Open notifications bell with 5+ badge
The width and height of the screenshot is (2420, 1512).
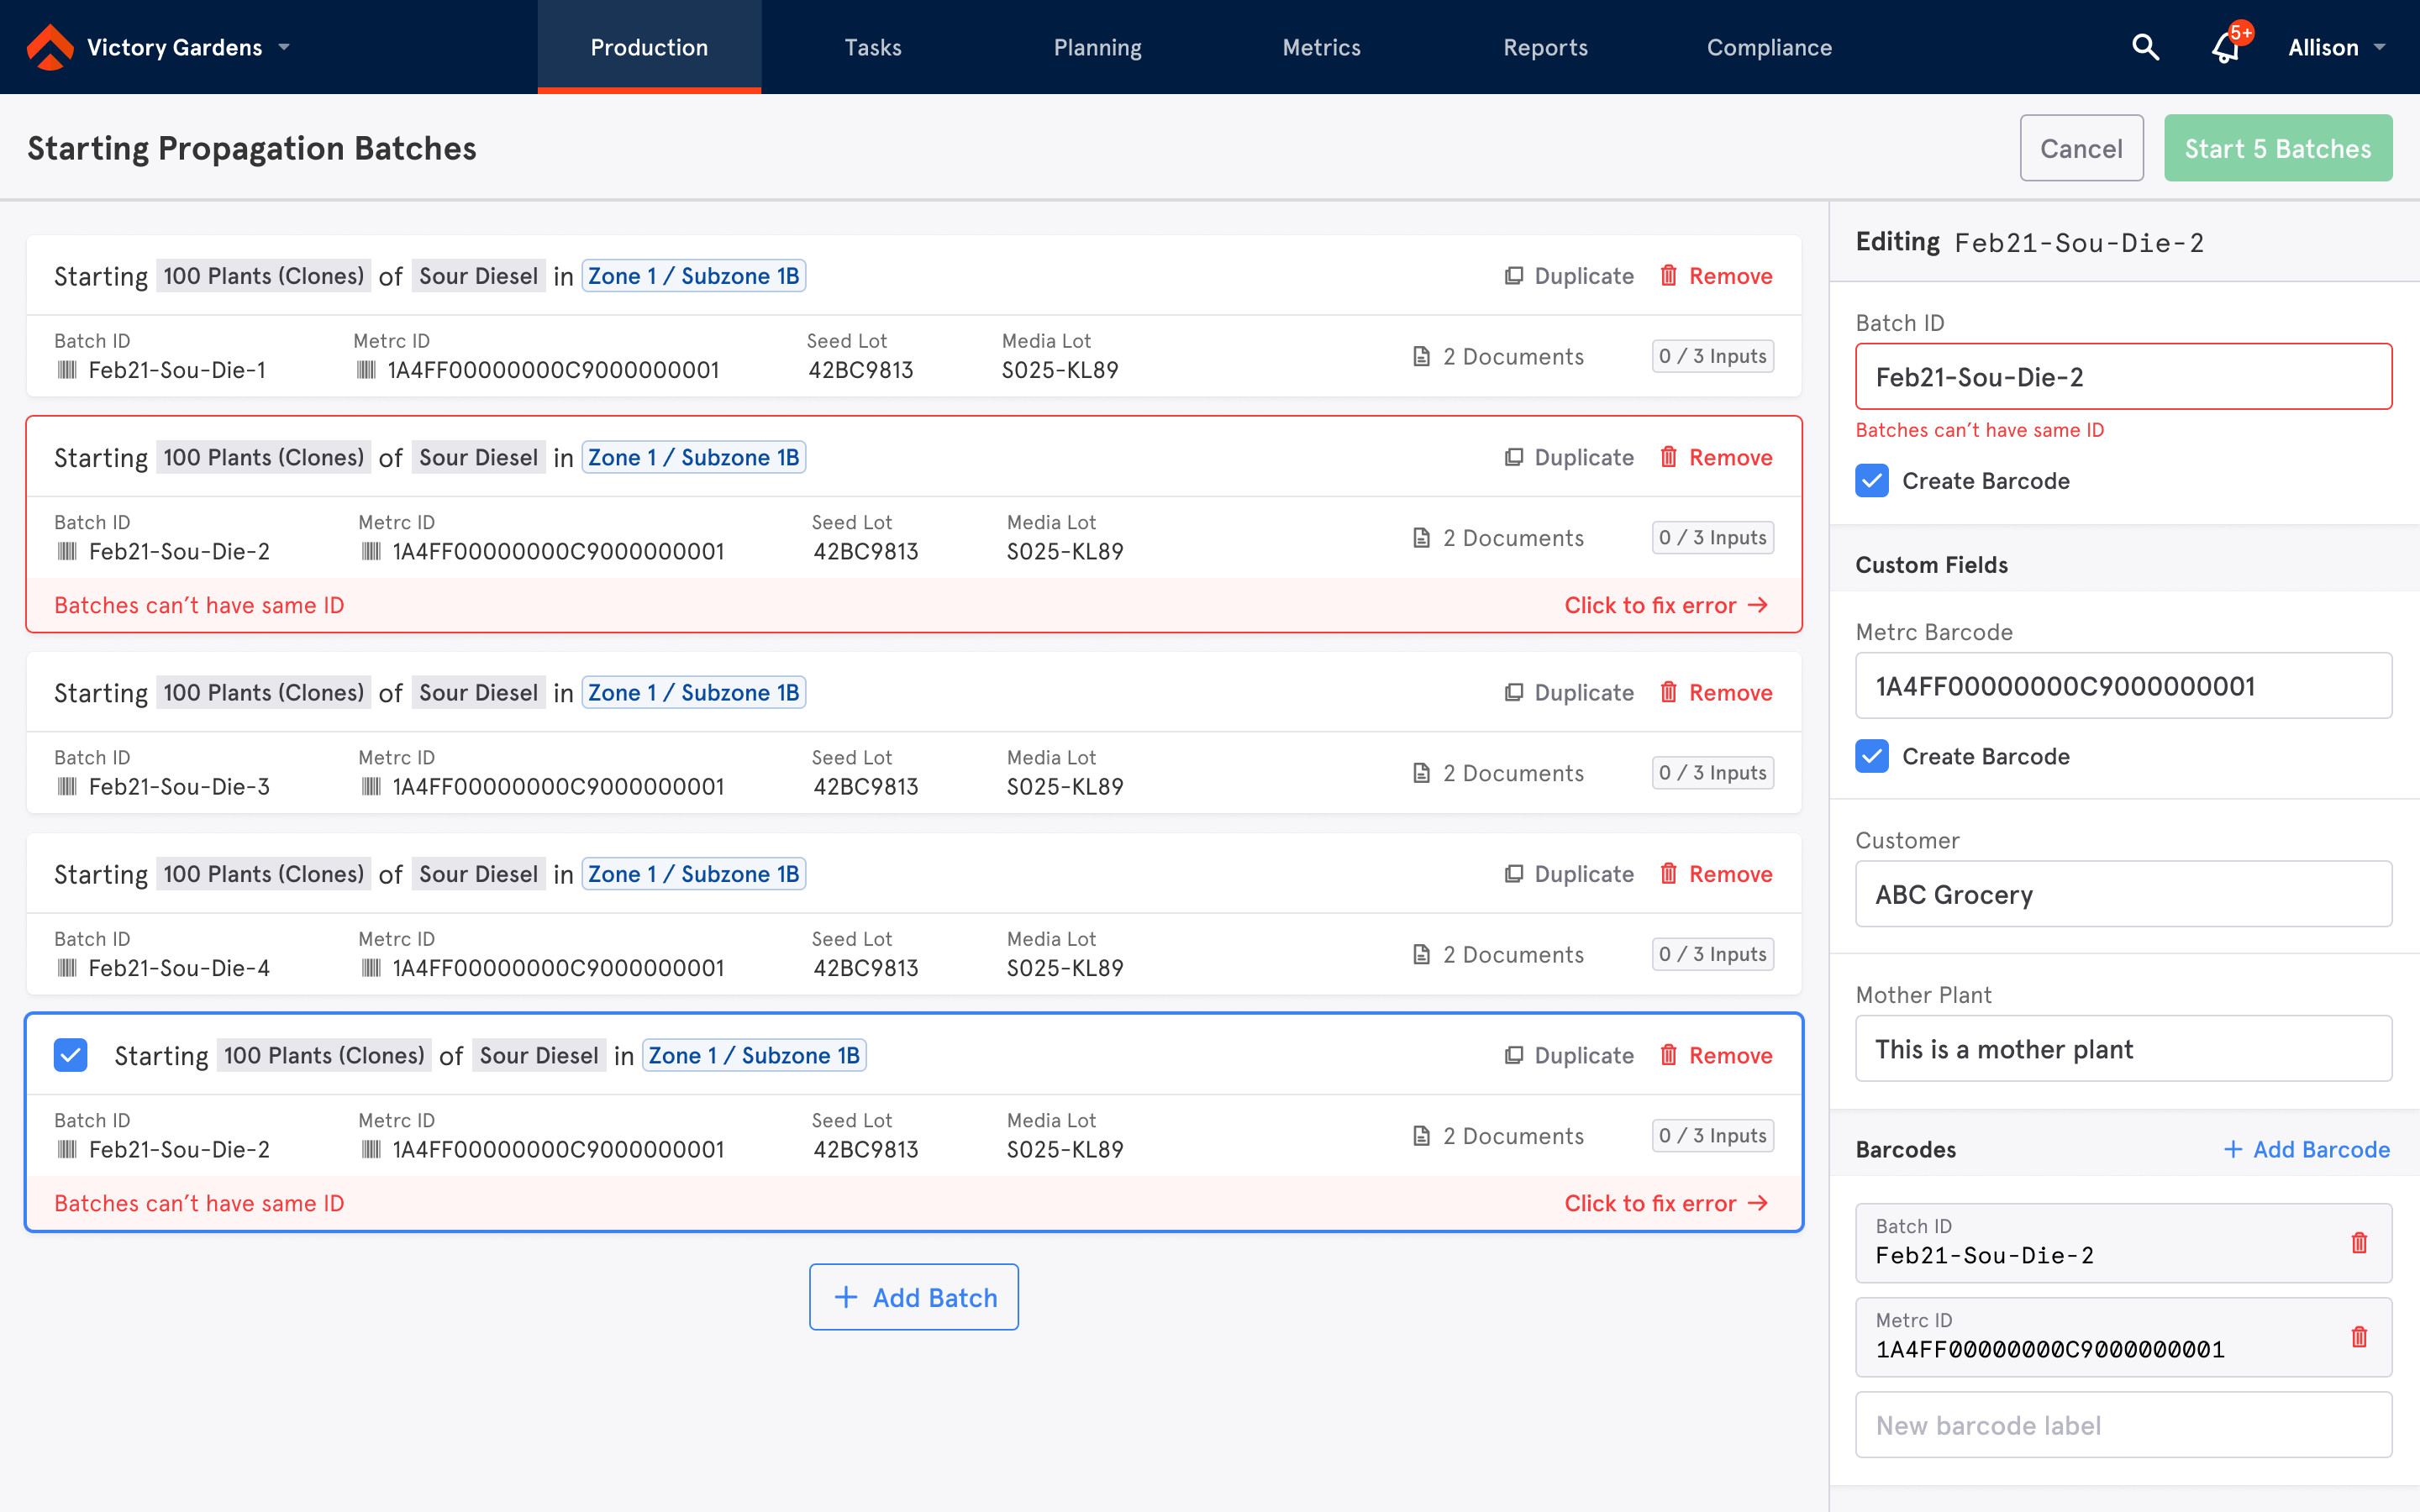(2226, 47)
